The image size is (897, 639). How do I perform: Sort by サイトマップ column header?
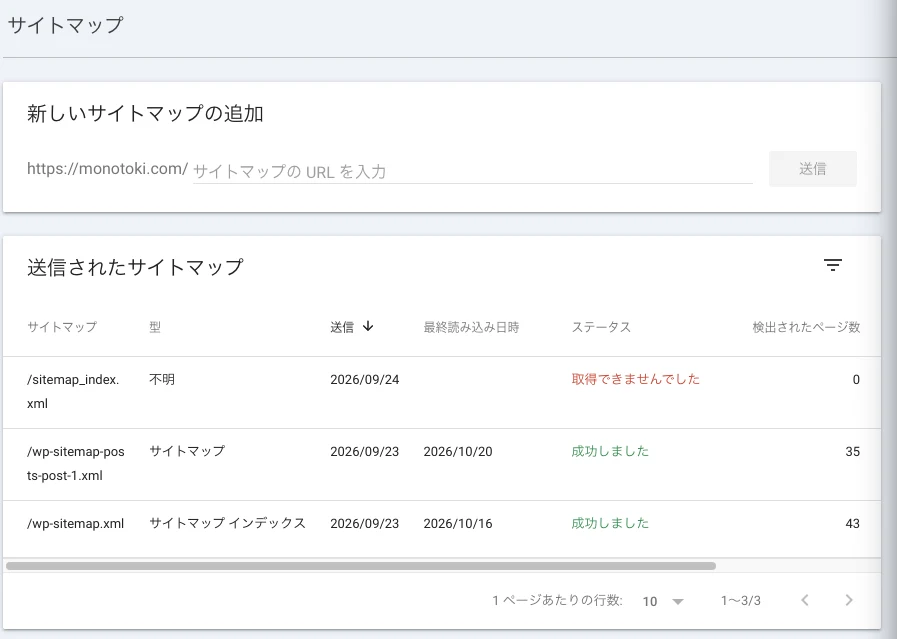pyautogui.click(x=62, y=327)
